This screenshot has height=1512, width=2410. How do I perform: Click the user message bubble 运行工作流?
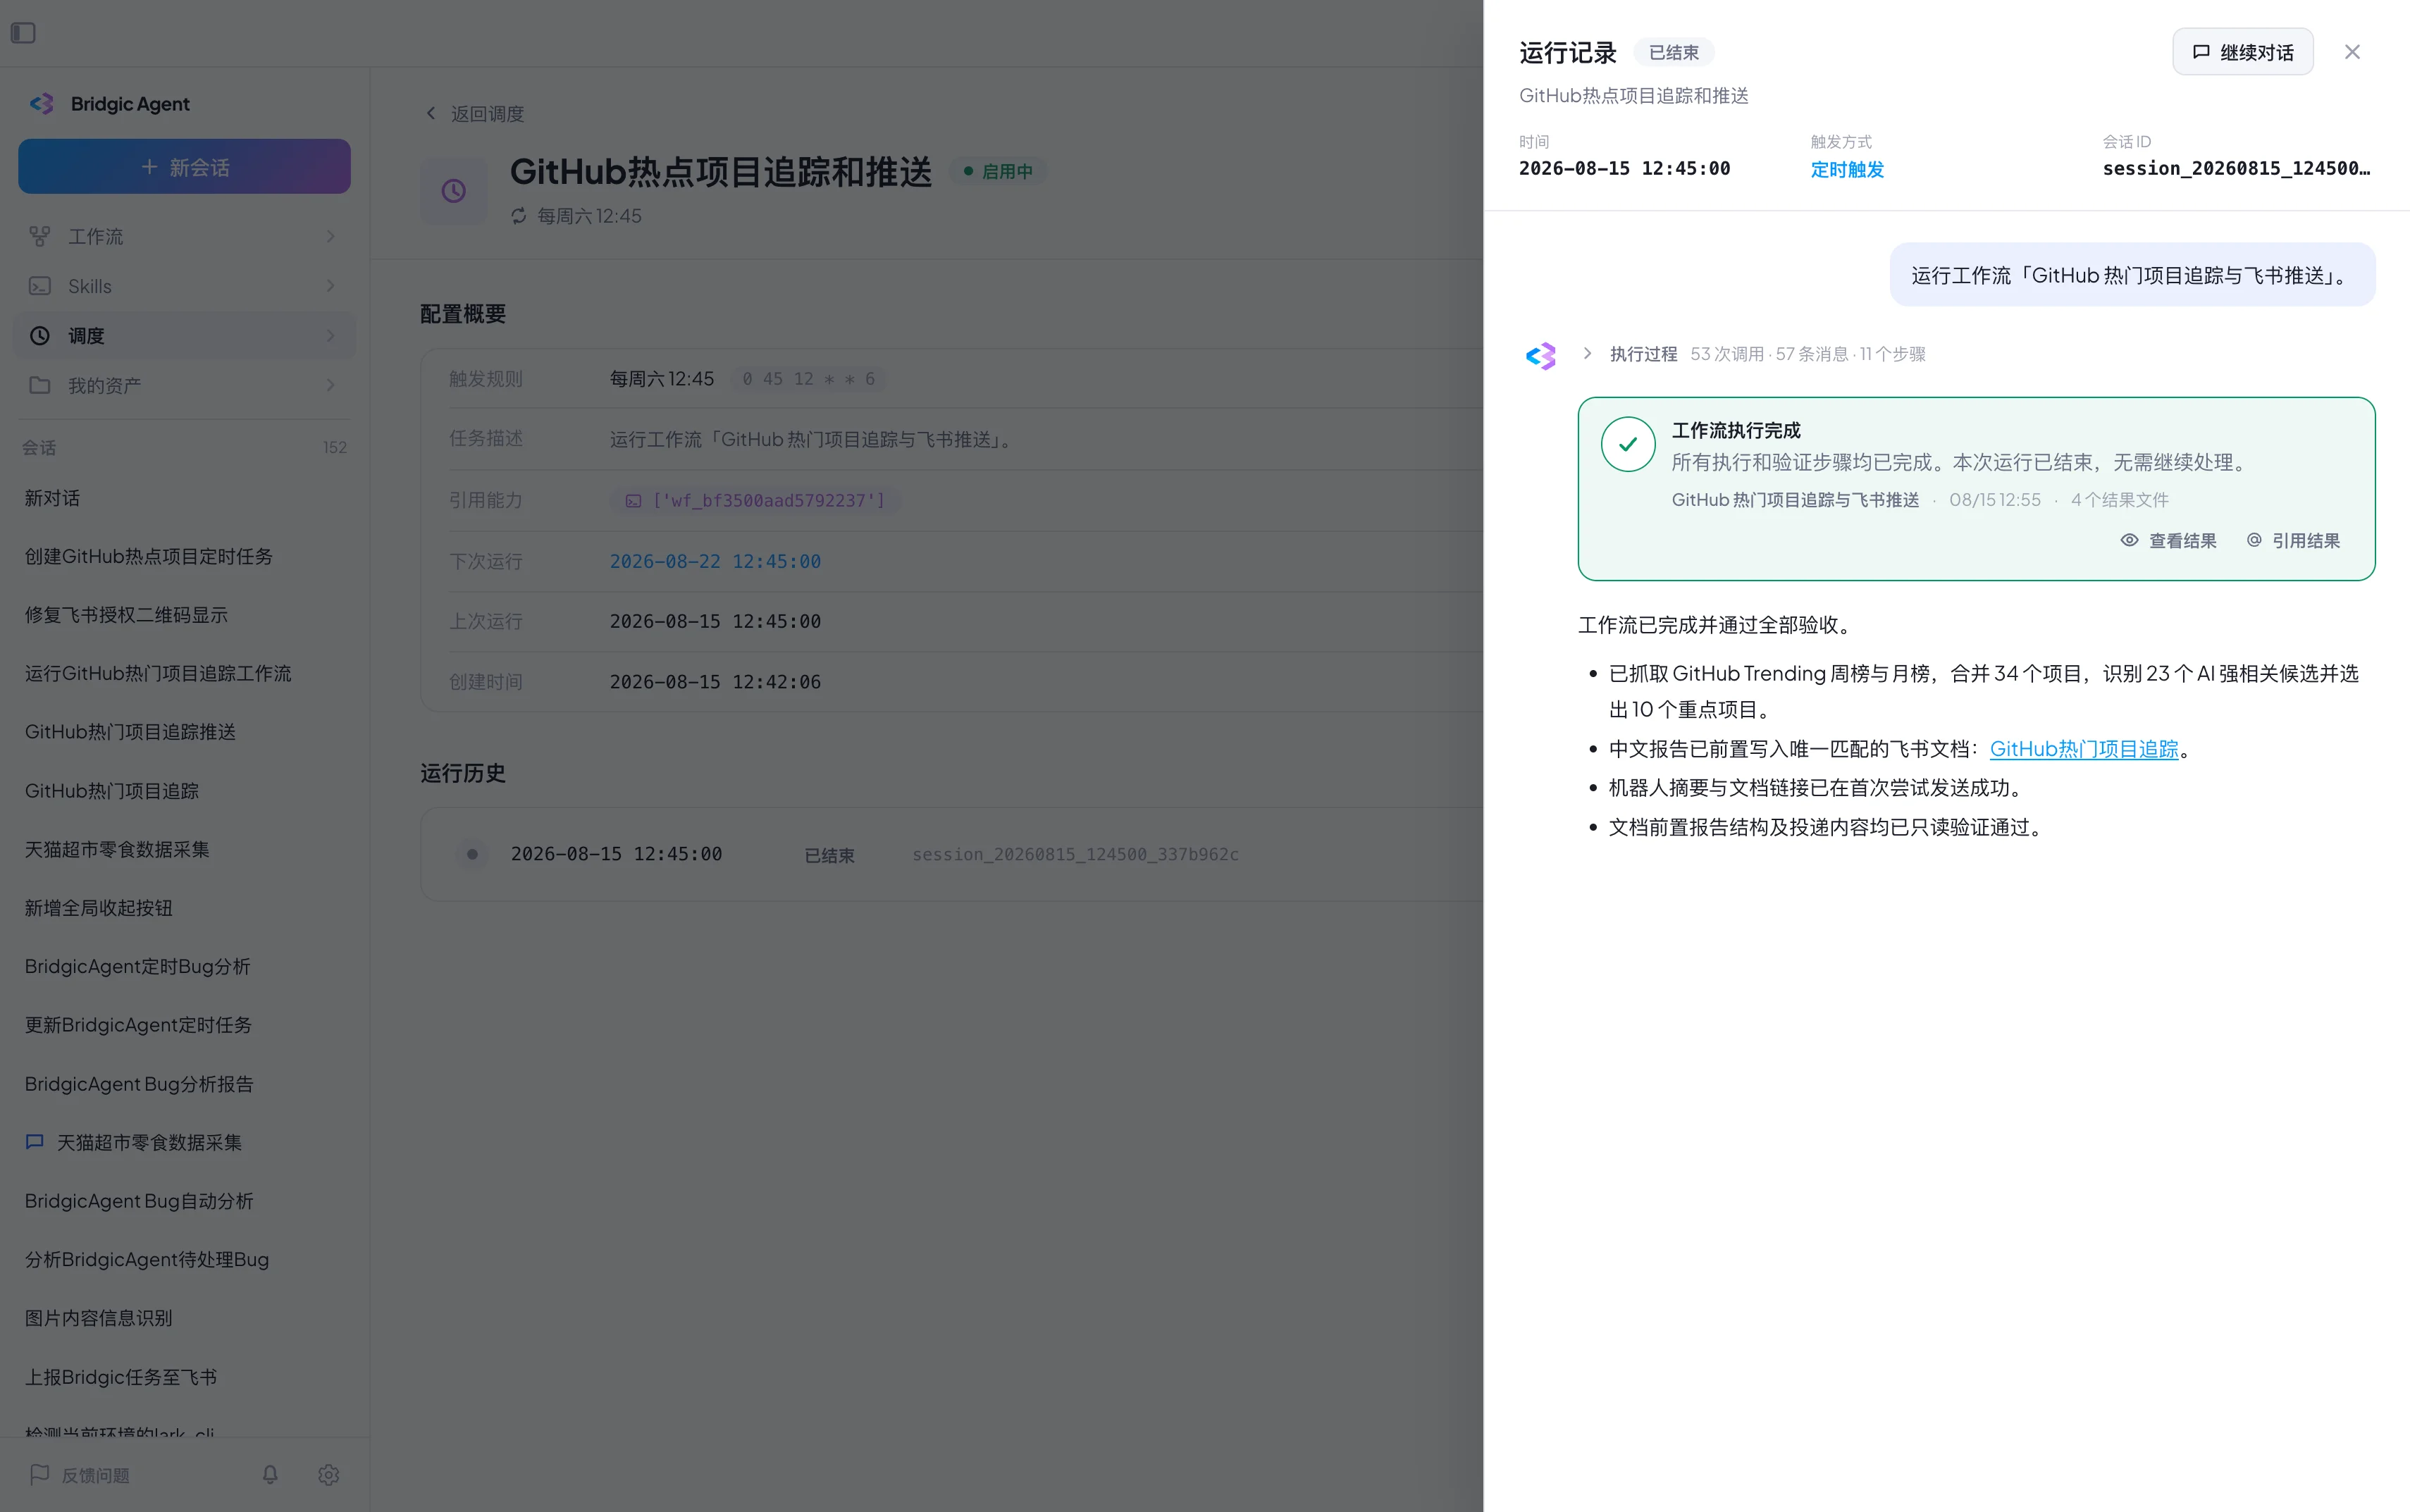[x=2132, y=275]
